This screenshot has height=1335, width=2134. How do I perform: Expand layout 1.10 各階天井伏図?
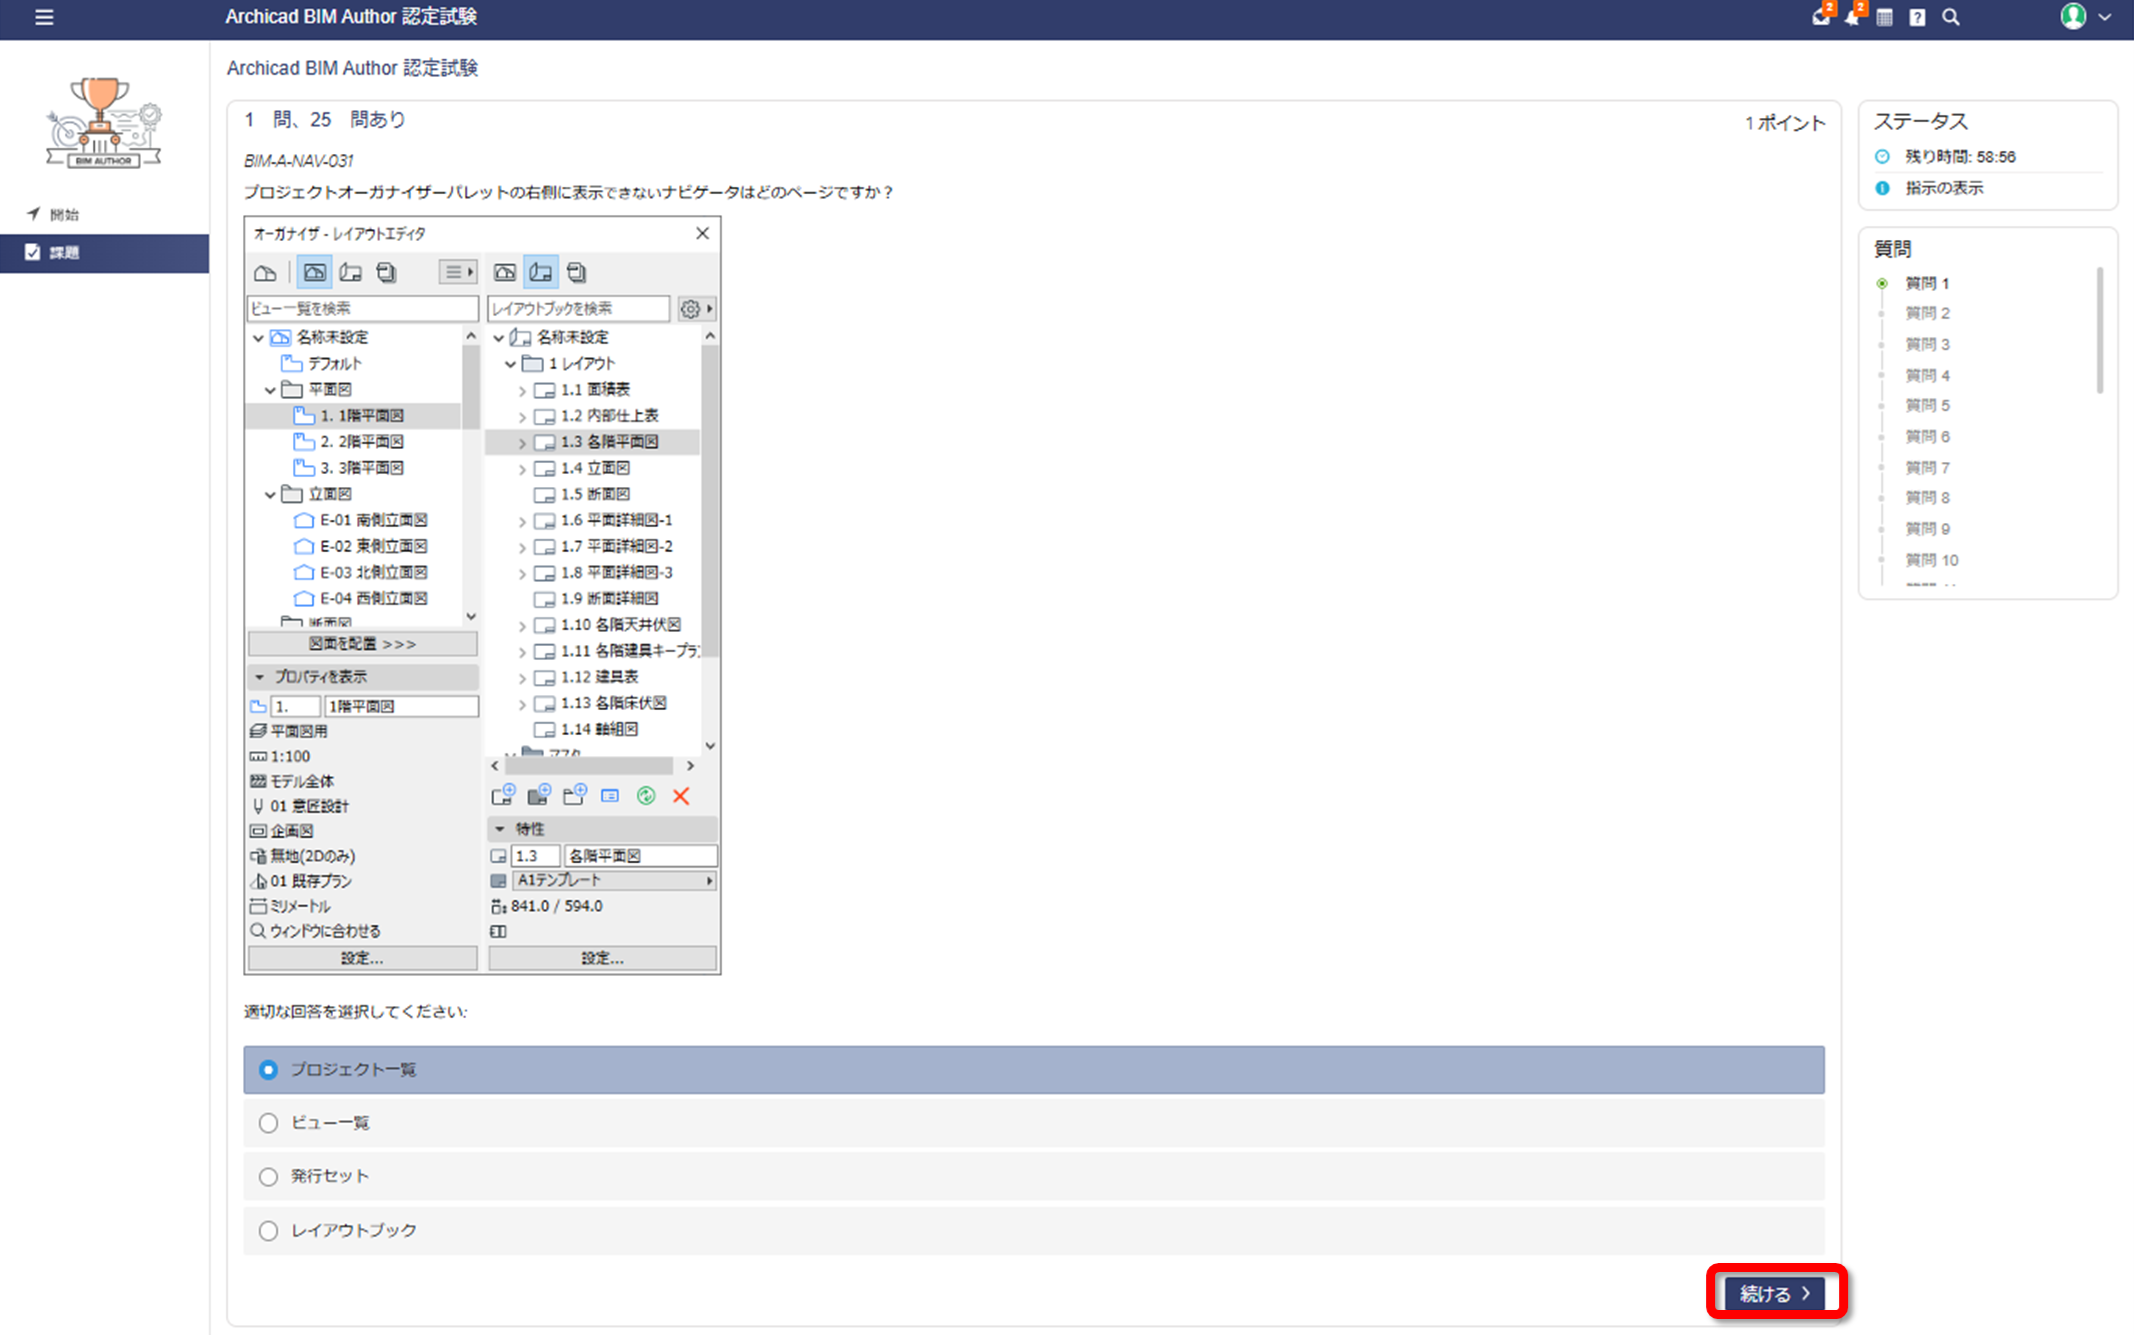522,625
